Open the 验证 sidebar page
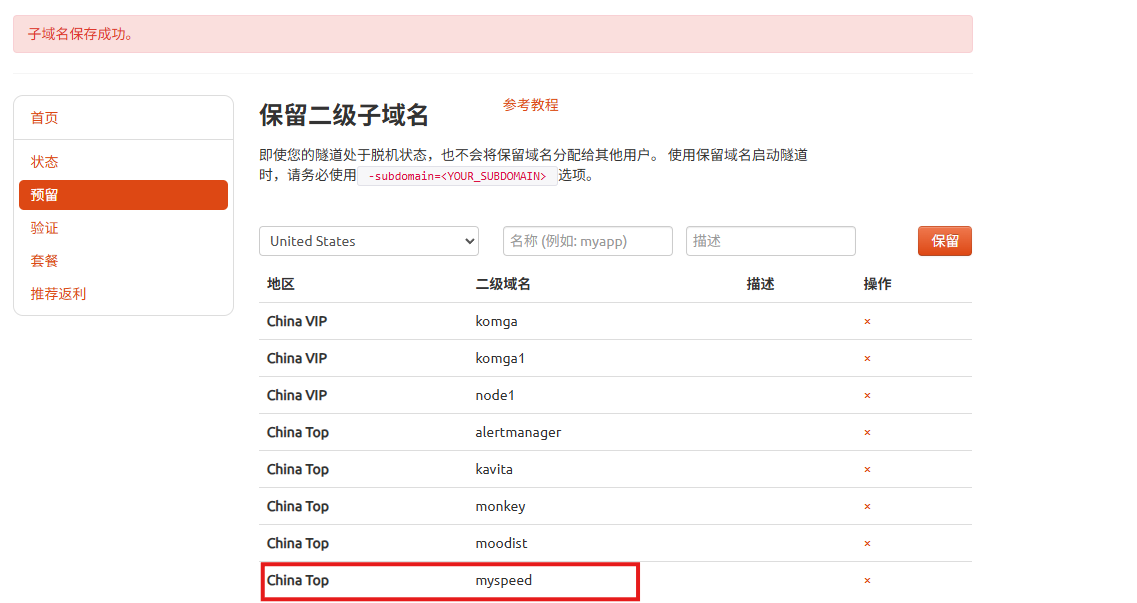Image resolution: width=1137 pixels, height=603 pixels. click(44, 228)
